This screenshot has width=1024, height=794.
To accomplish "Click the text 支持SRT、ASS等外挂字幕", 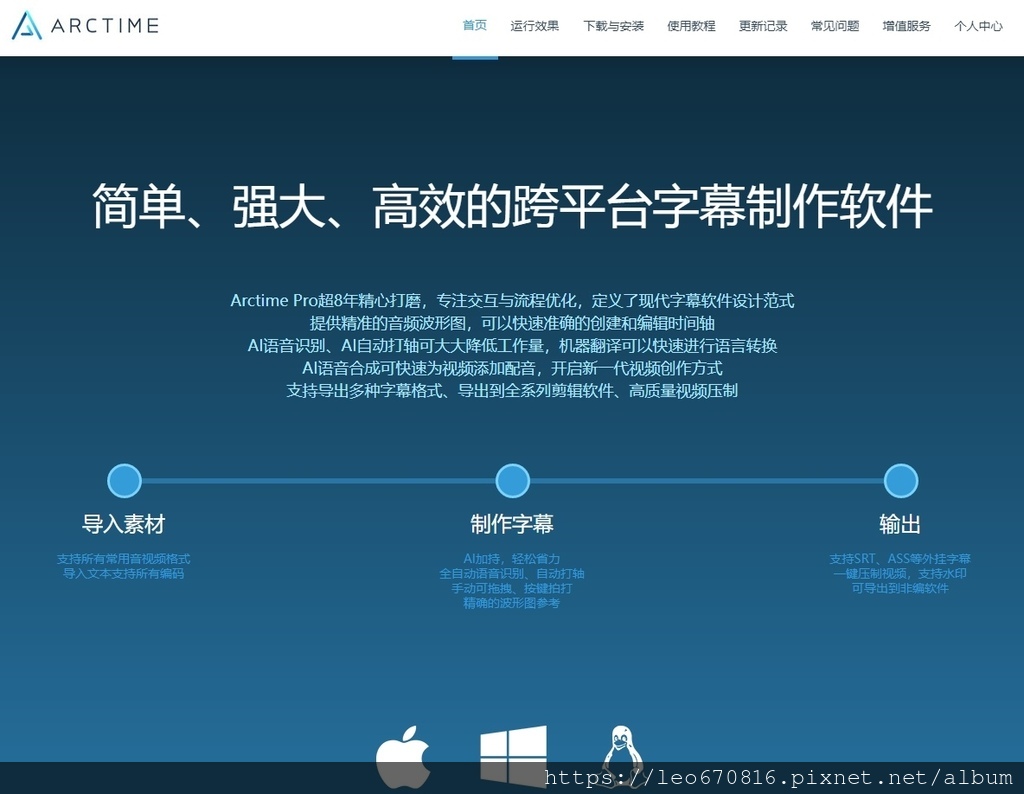I will pos(900,559).
